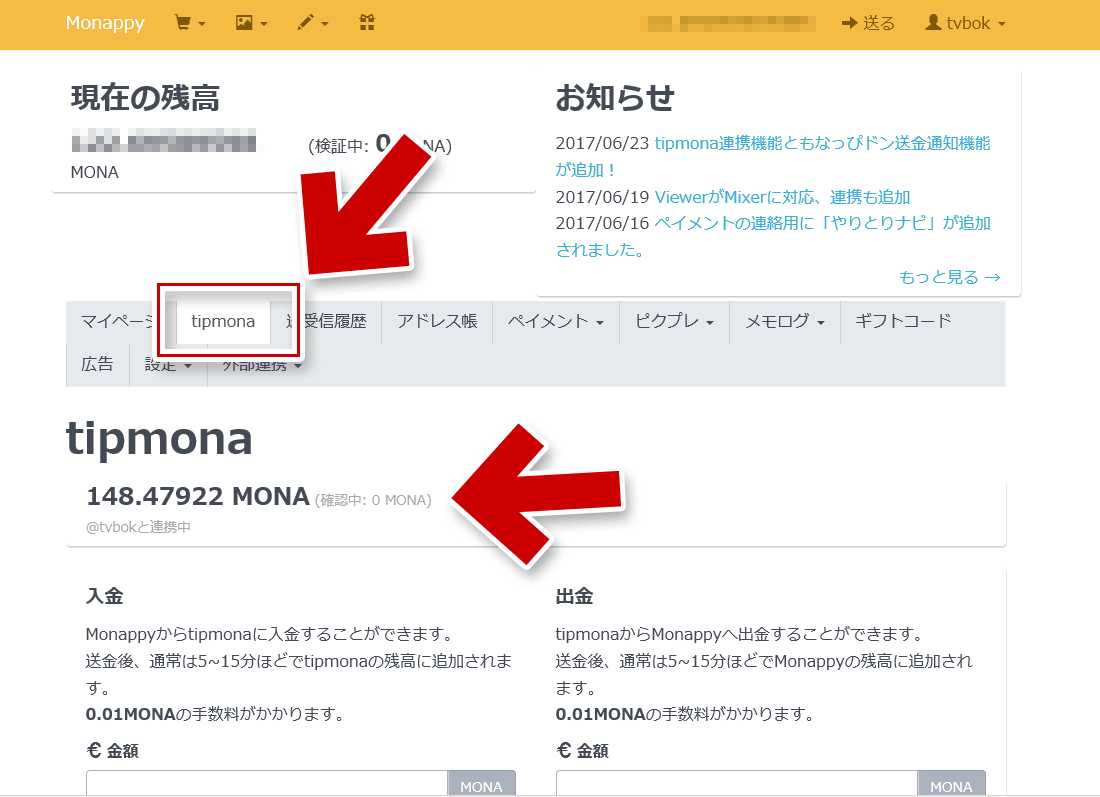Open the ViewerがMixerに対応 announcement
The image size is (1100, 797).
782,197
